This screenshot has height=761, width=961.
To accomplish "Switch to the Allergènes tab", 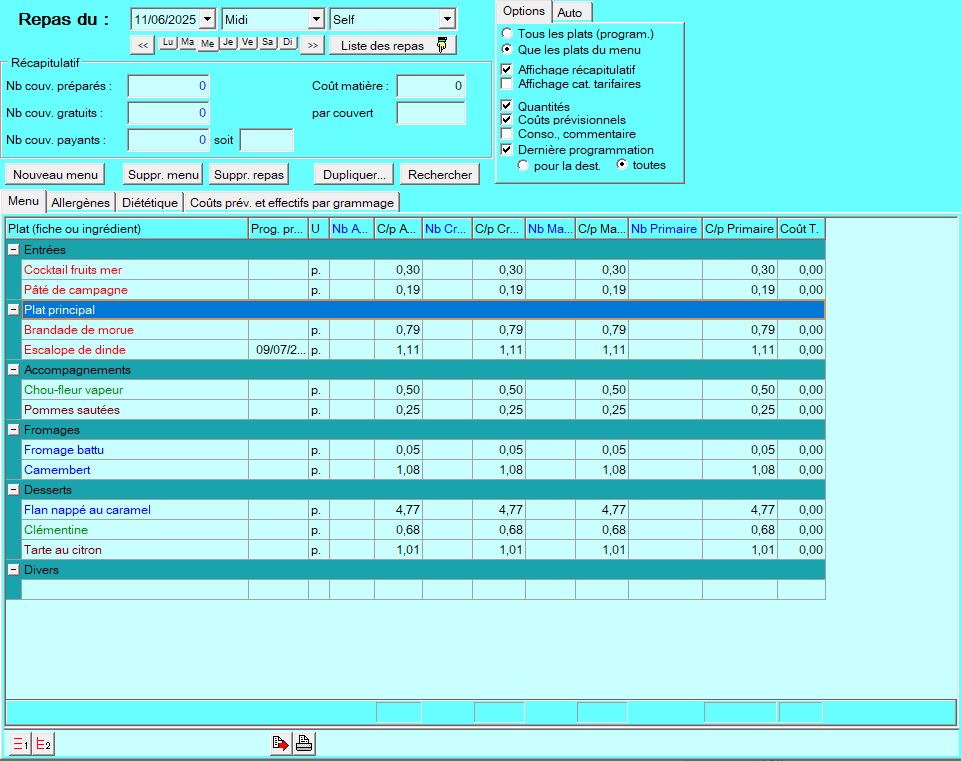I will tap(80, 203).
